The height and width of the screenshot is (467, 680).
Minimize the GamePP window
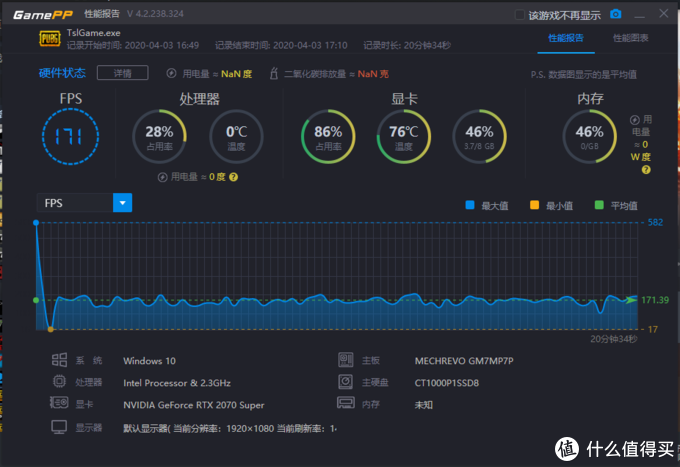click(639, 15)
